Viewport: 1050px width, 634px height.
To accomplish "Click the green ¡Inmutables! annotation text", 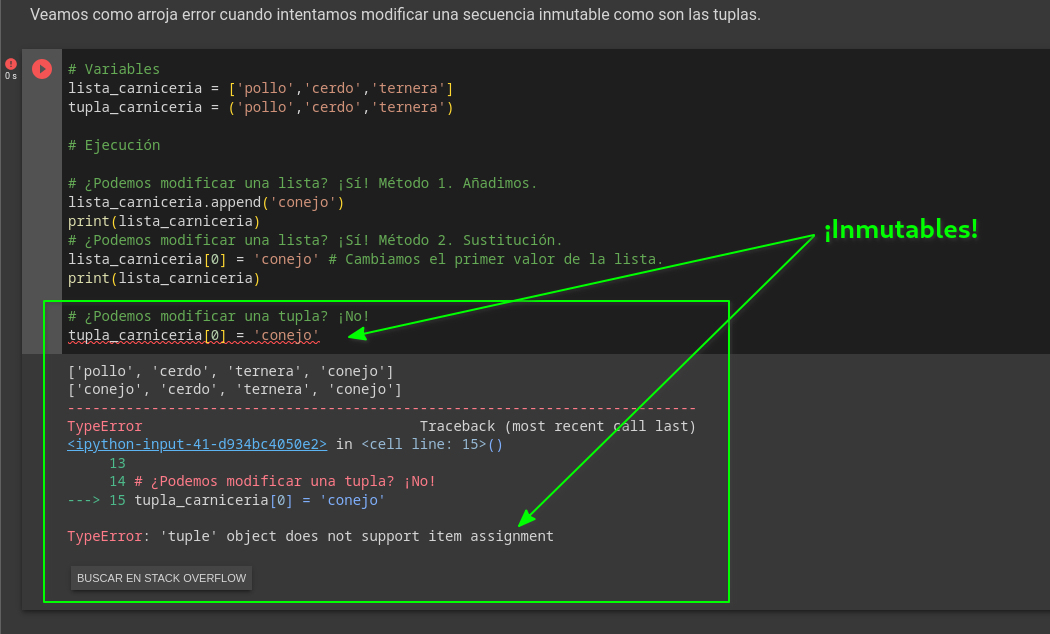I will click(899, 229).
